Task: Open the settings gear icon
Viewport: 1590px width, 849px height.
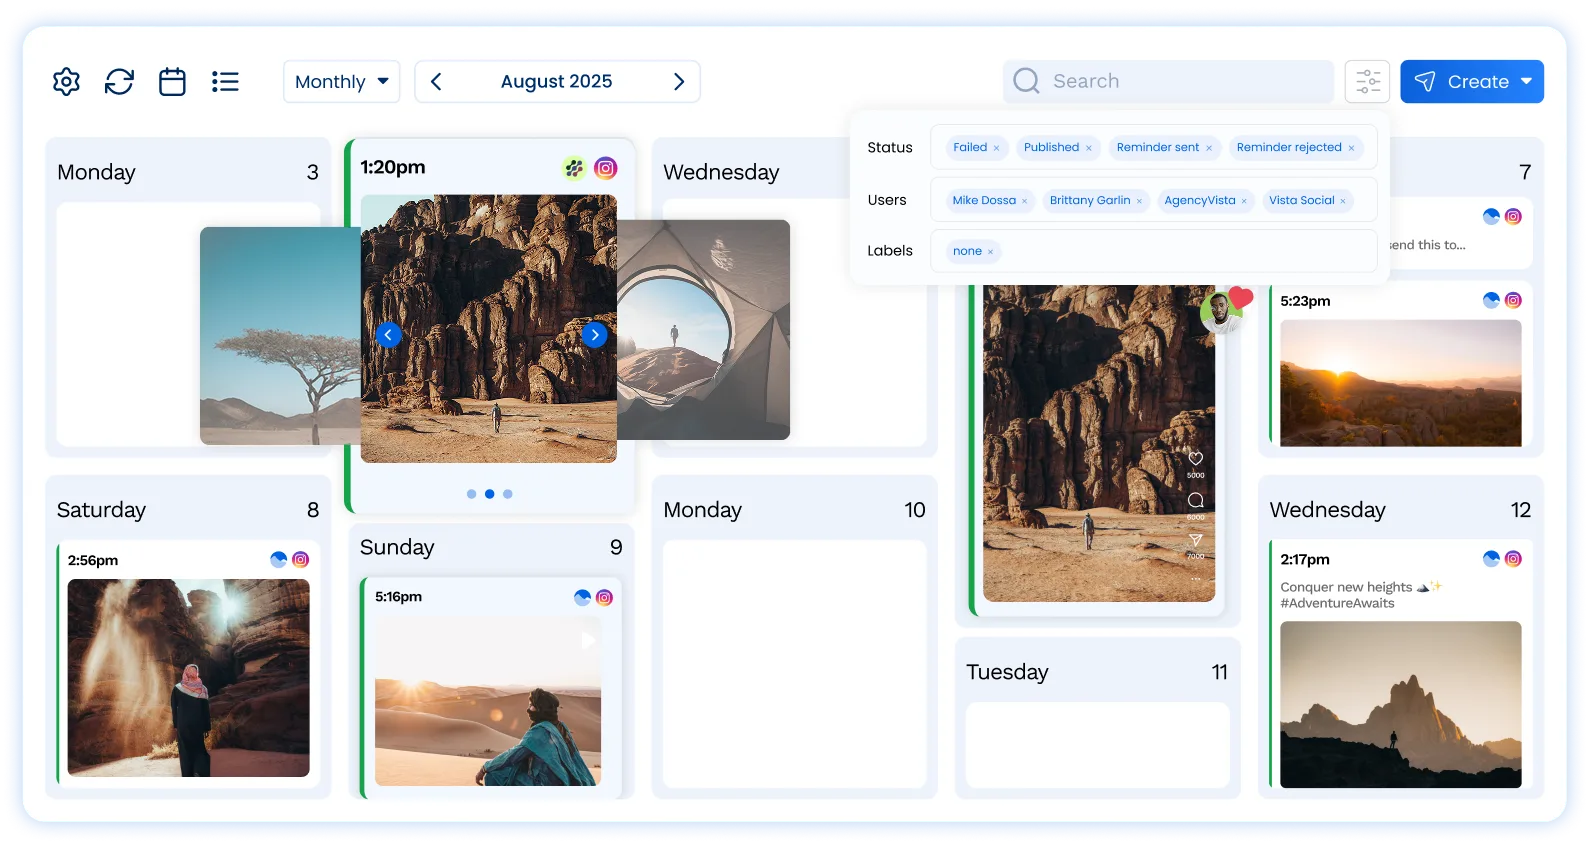Action: (66, 82)
